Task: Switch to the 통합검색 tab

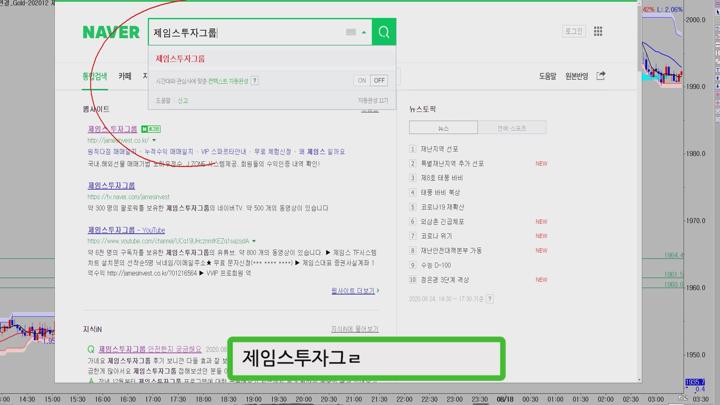Action: 95,76
